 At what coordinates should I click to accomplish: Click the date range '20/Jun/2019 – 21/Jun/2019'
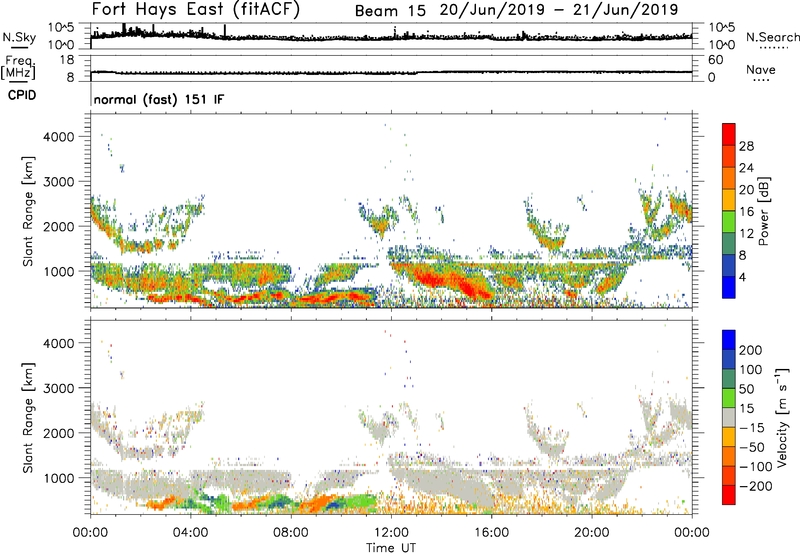[x=559, y=10]
